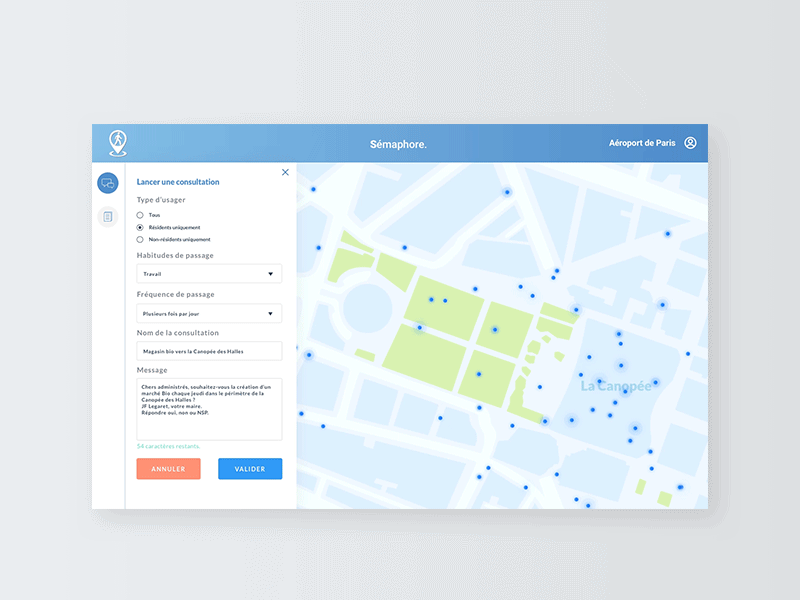The height and width of the screenshot is (600, 800).
Task: Click the Nom de la consultation field
Action: pos(209,351)
